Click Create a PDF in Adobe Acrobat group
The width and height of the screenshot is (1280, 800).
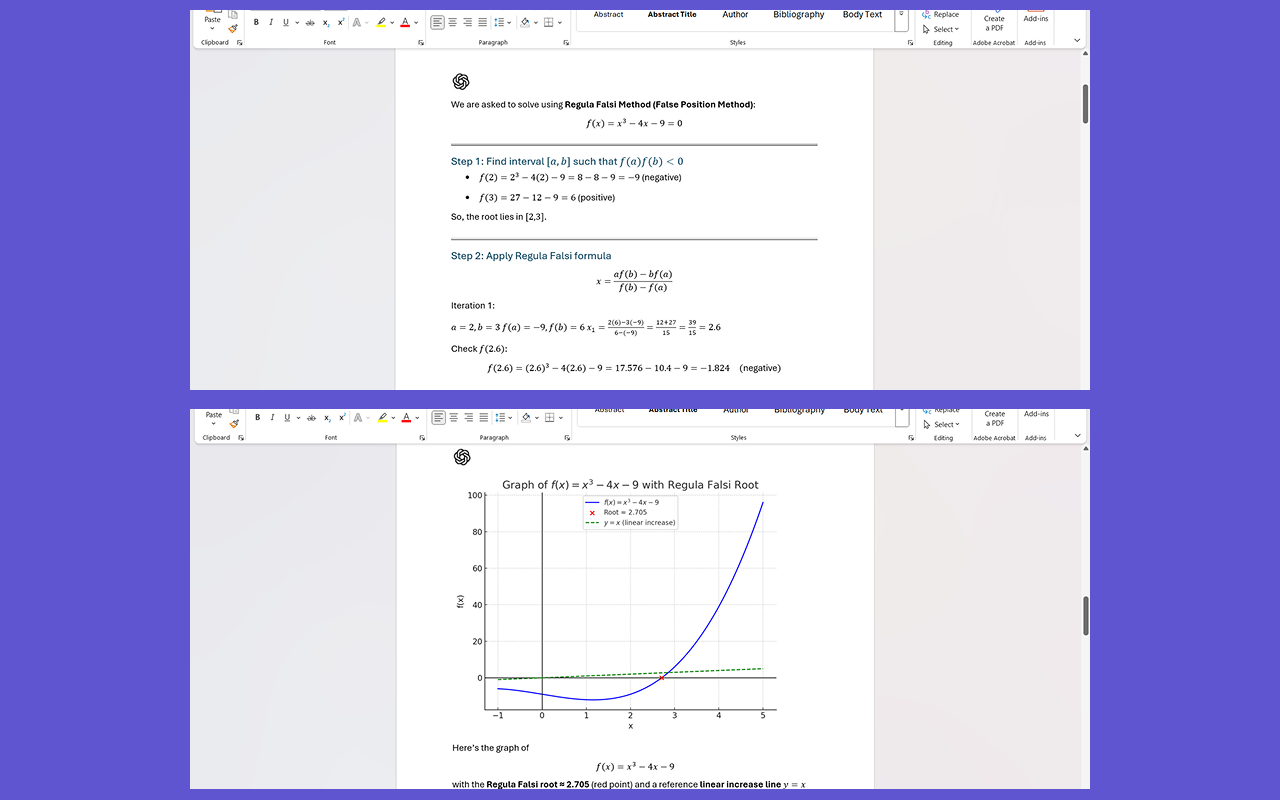point(993,22)
